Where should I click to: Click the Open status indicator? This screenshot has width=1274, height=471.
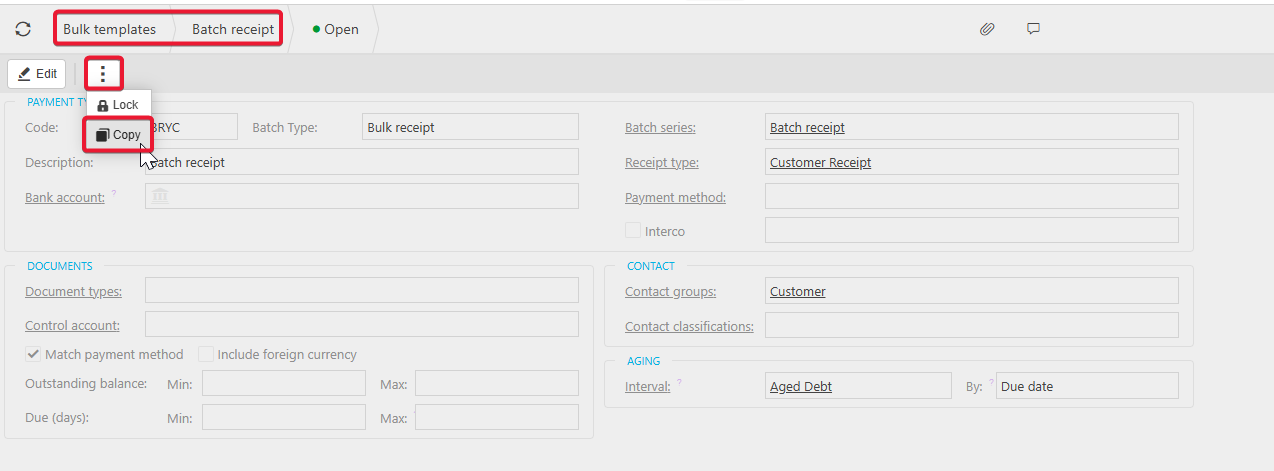pos(335,29)
